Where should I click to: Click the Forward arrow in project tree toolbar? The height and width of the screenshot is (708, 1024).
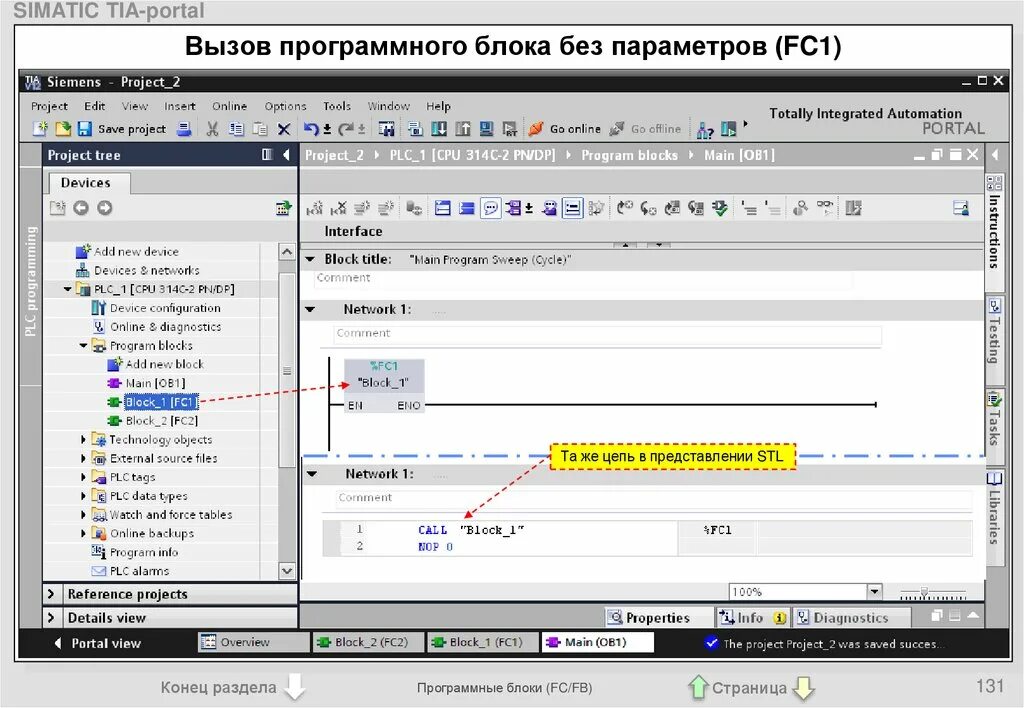click(x=104, y=208)
